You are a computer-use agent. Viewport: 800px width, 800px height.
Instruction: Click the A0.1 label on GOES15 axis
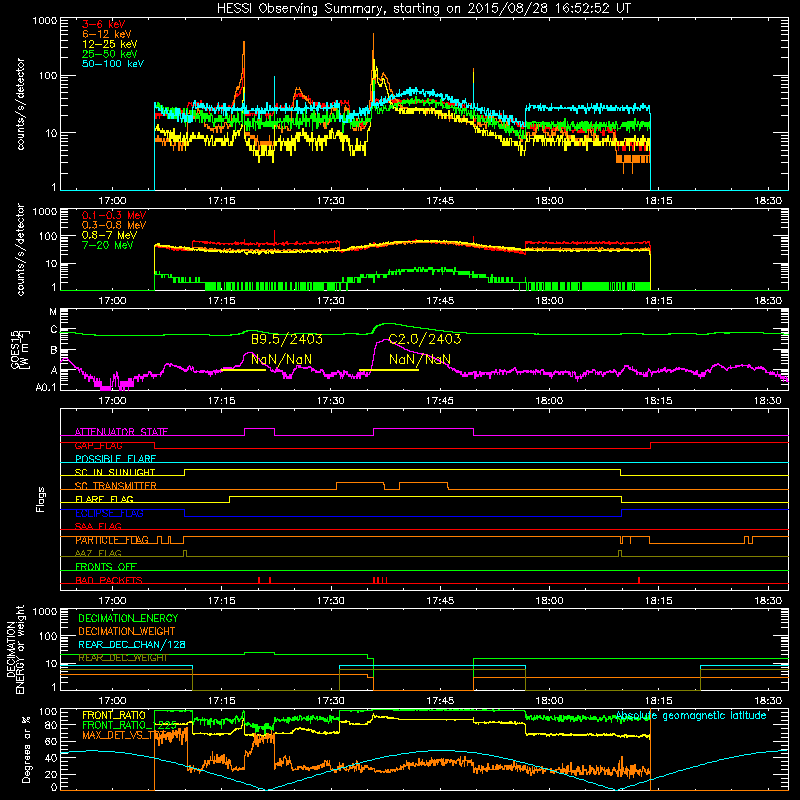click(46, 388)
